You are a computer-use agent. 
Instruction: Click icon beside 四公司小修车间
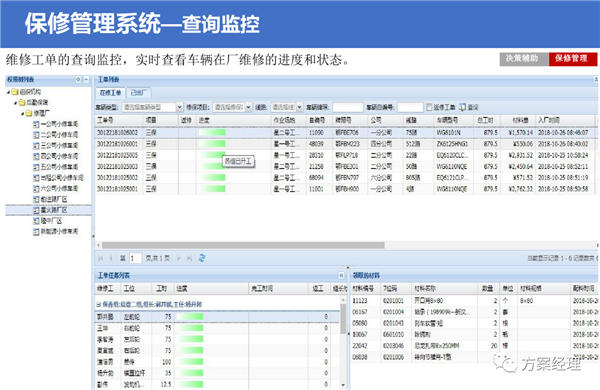pos(36,156)
